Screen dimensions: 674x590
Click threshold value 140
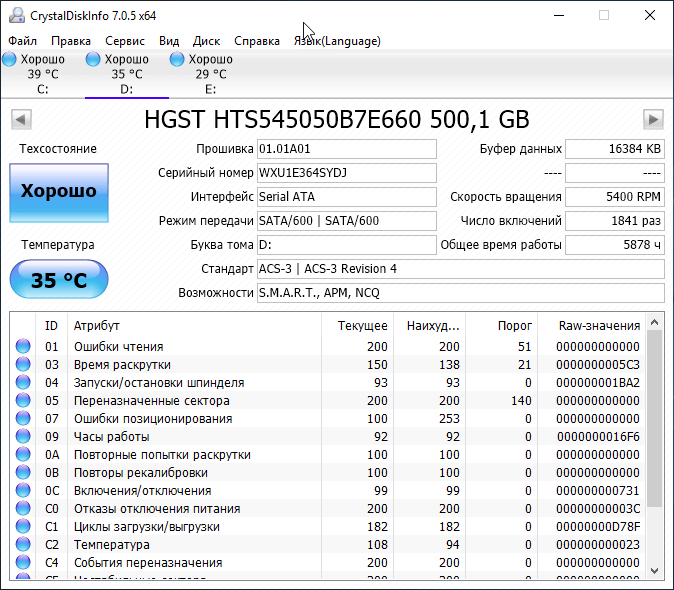coord(521,401)
